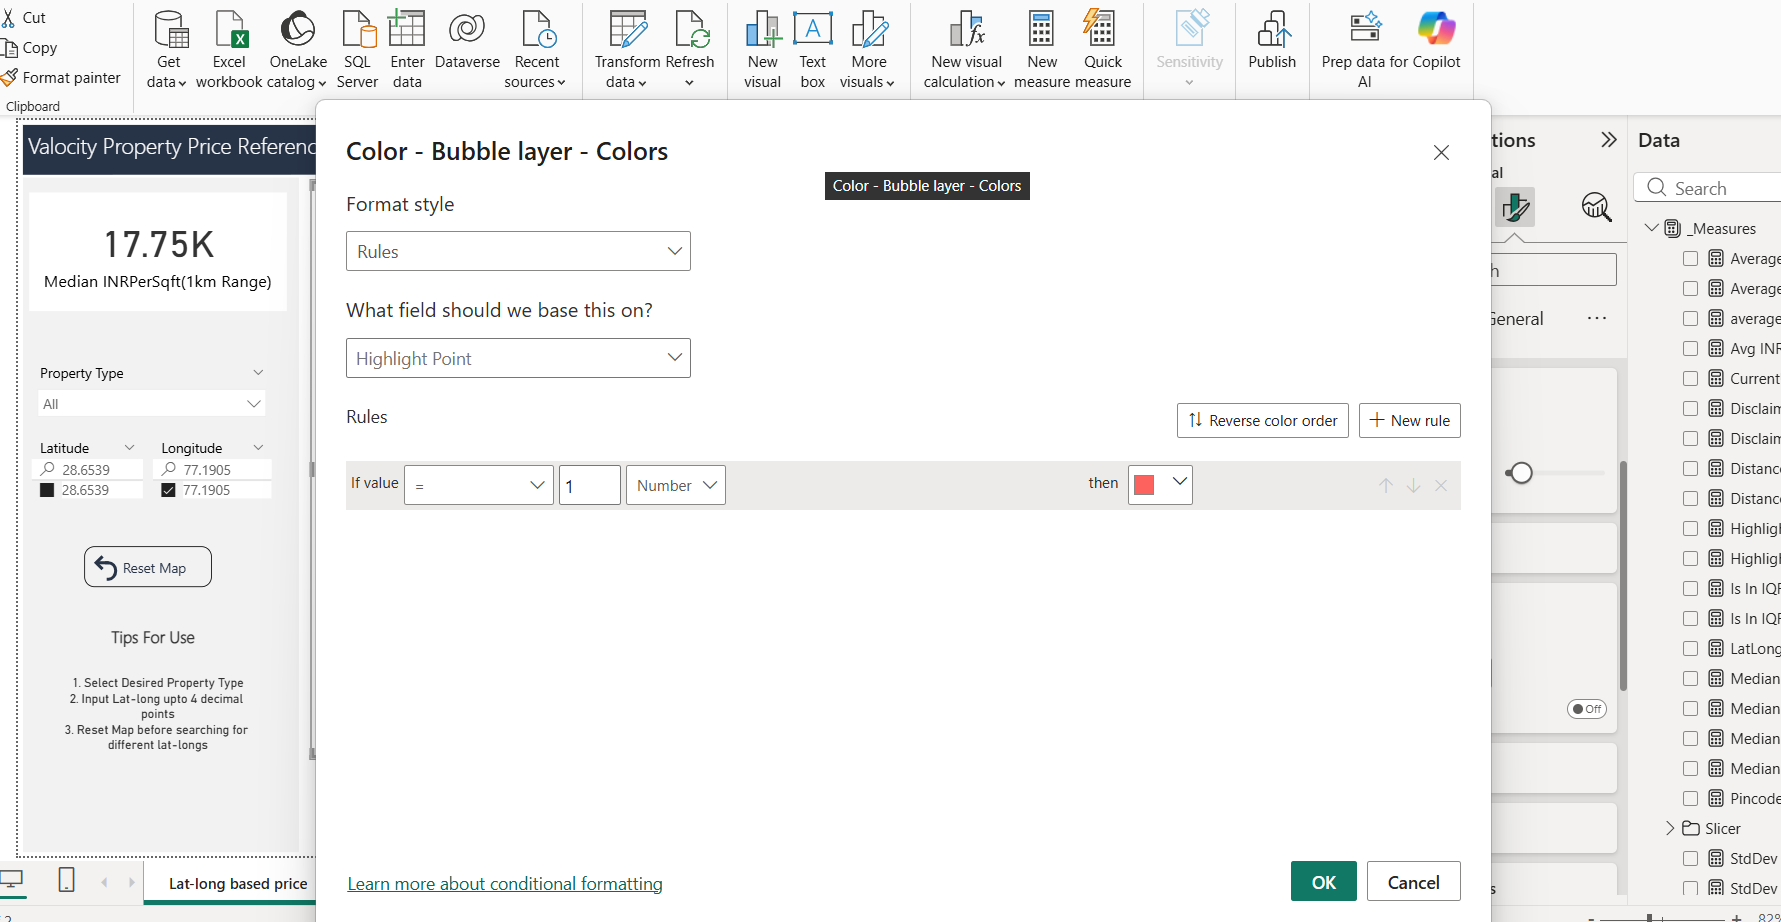Viewport: 1781px width, 922px height.
Task: Check the LatLong measure checkbox
Action: [1691, 648]
